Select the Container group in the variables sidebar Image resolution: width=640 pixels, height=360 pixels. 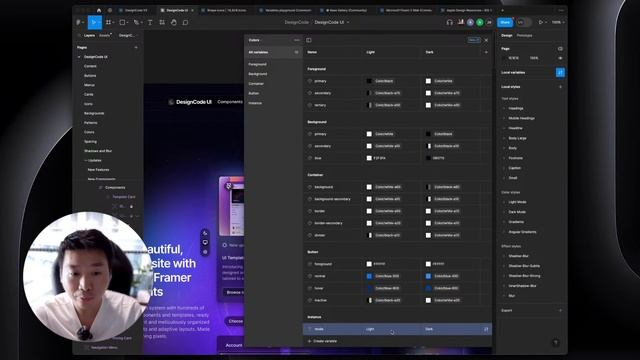256,84
